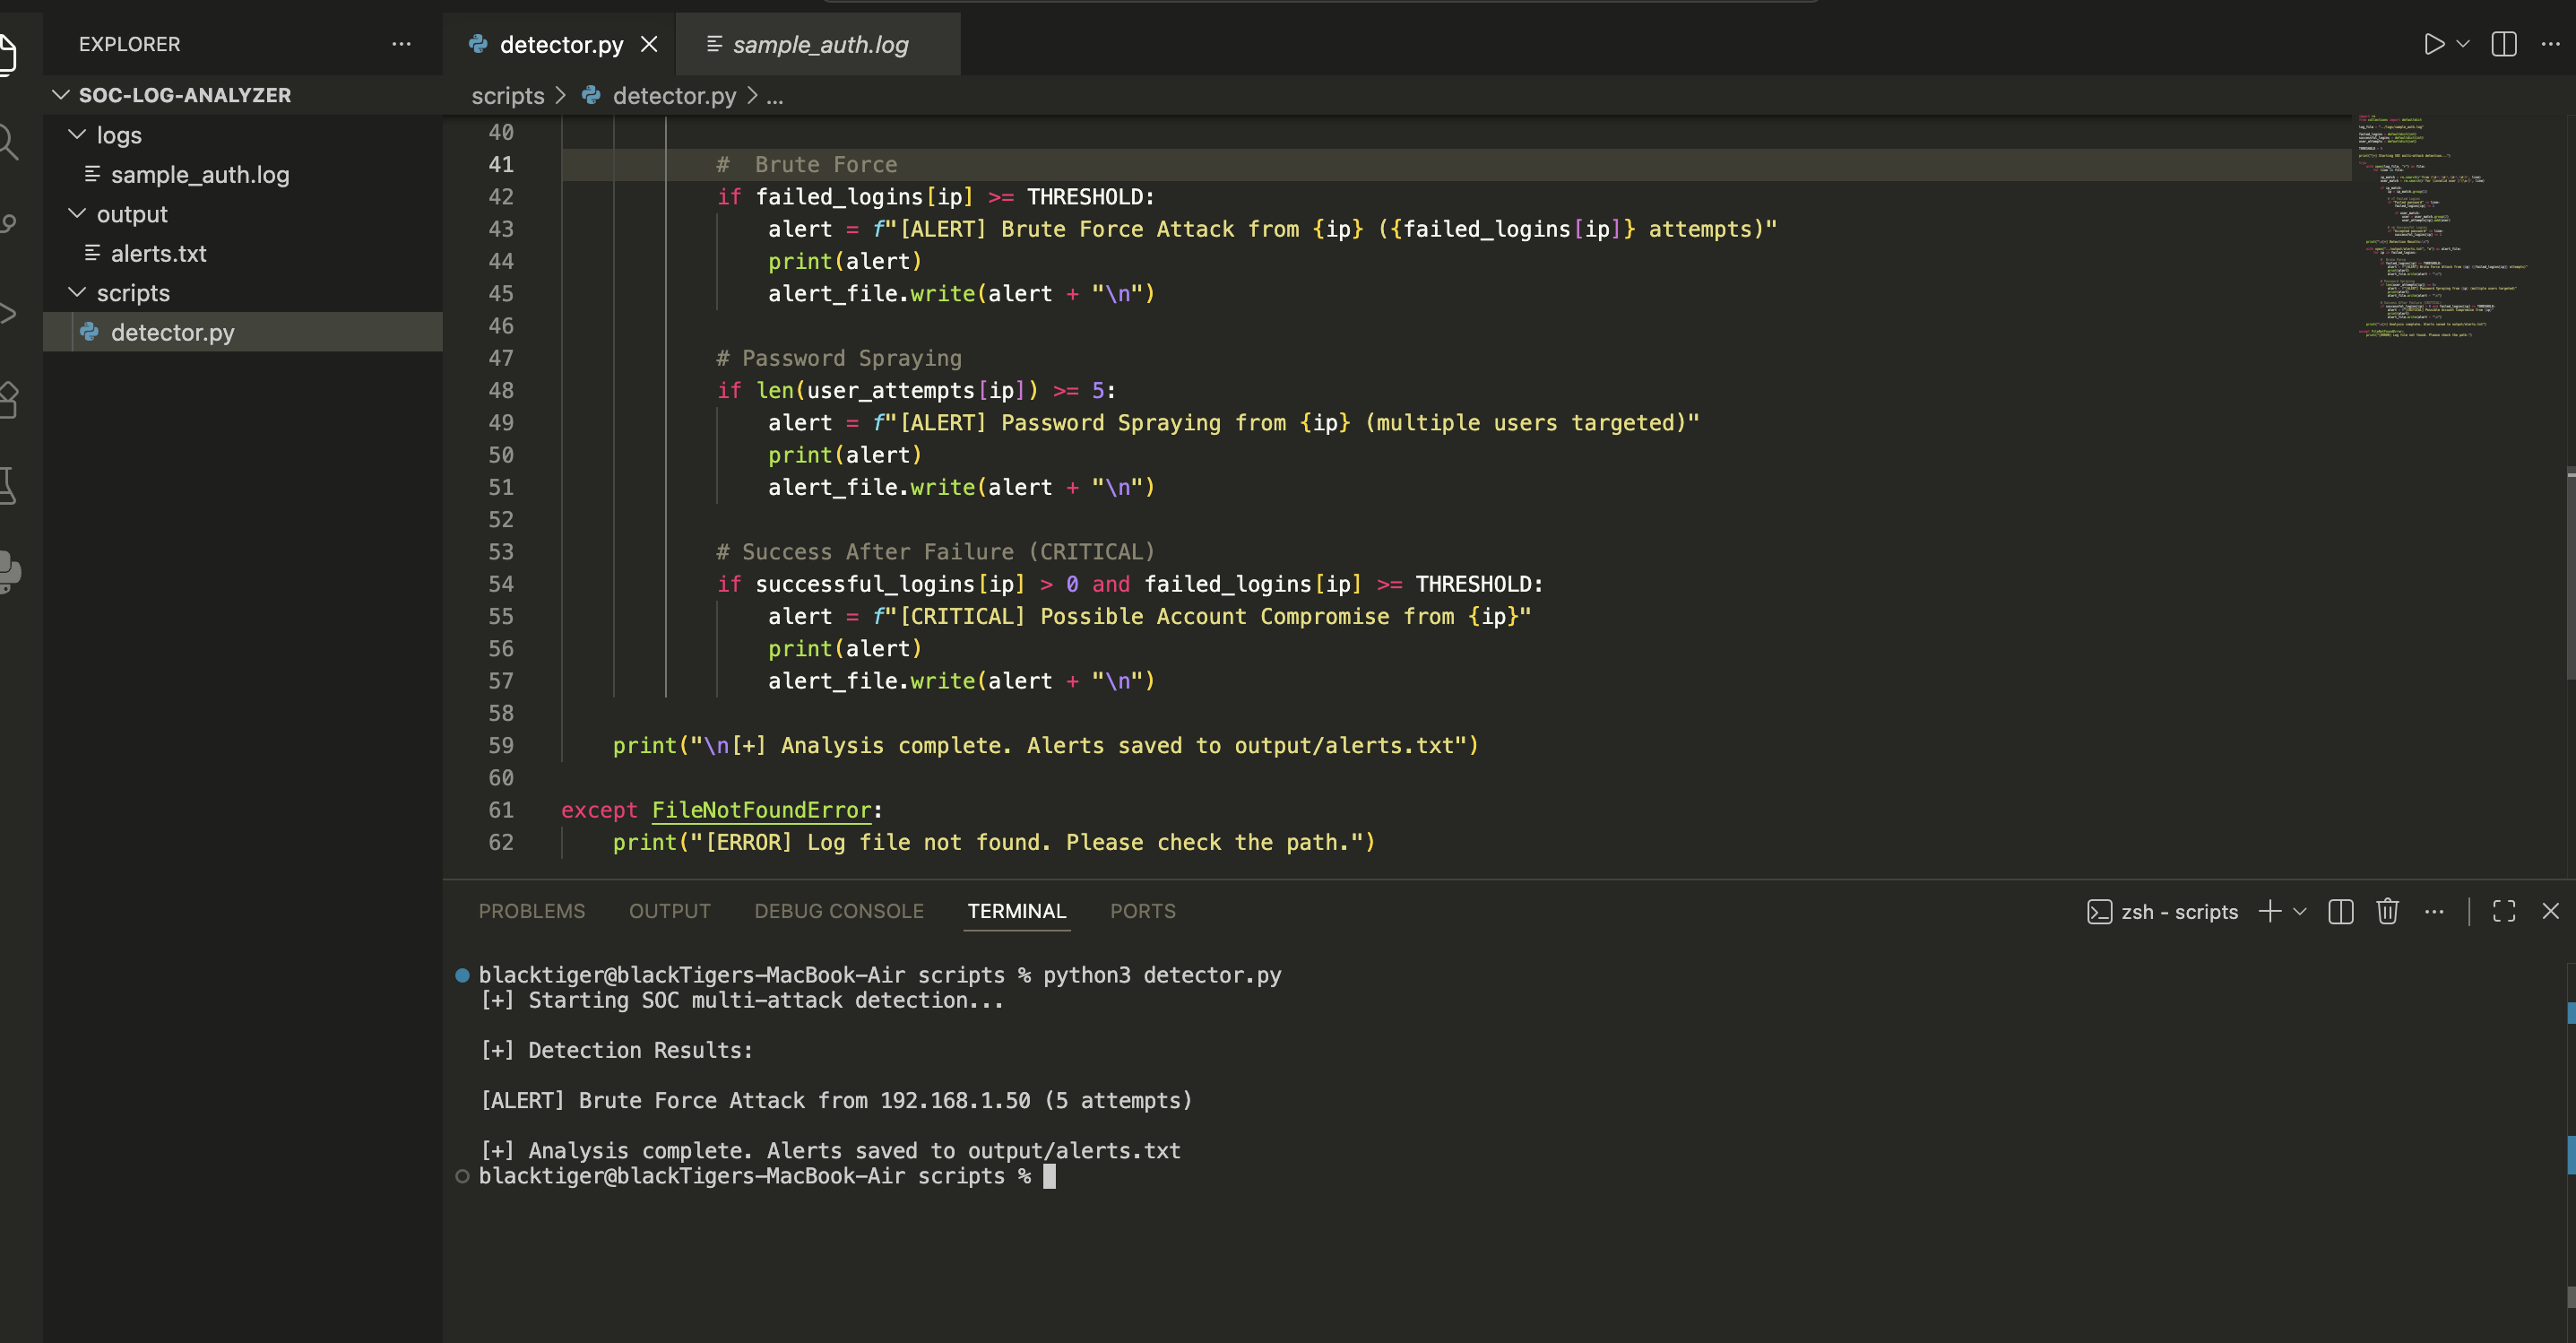
Task: Switch to the PROBLEMS panel tab
Action: click(x=531, y=911)
